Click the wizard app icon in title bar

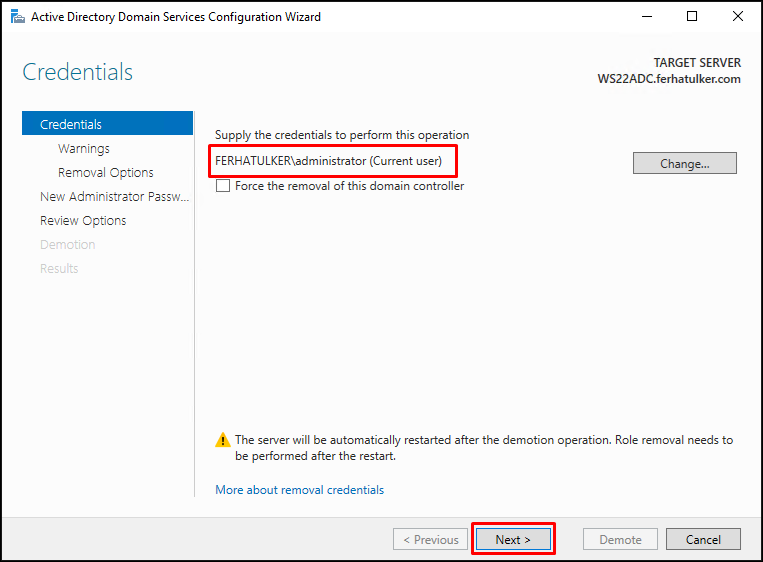[18, 17]
